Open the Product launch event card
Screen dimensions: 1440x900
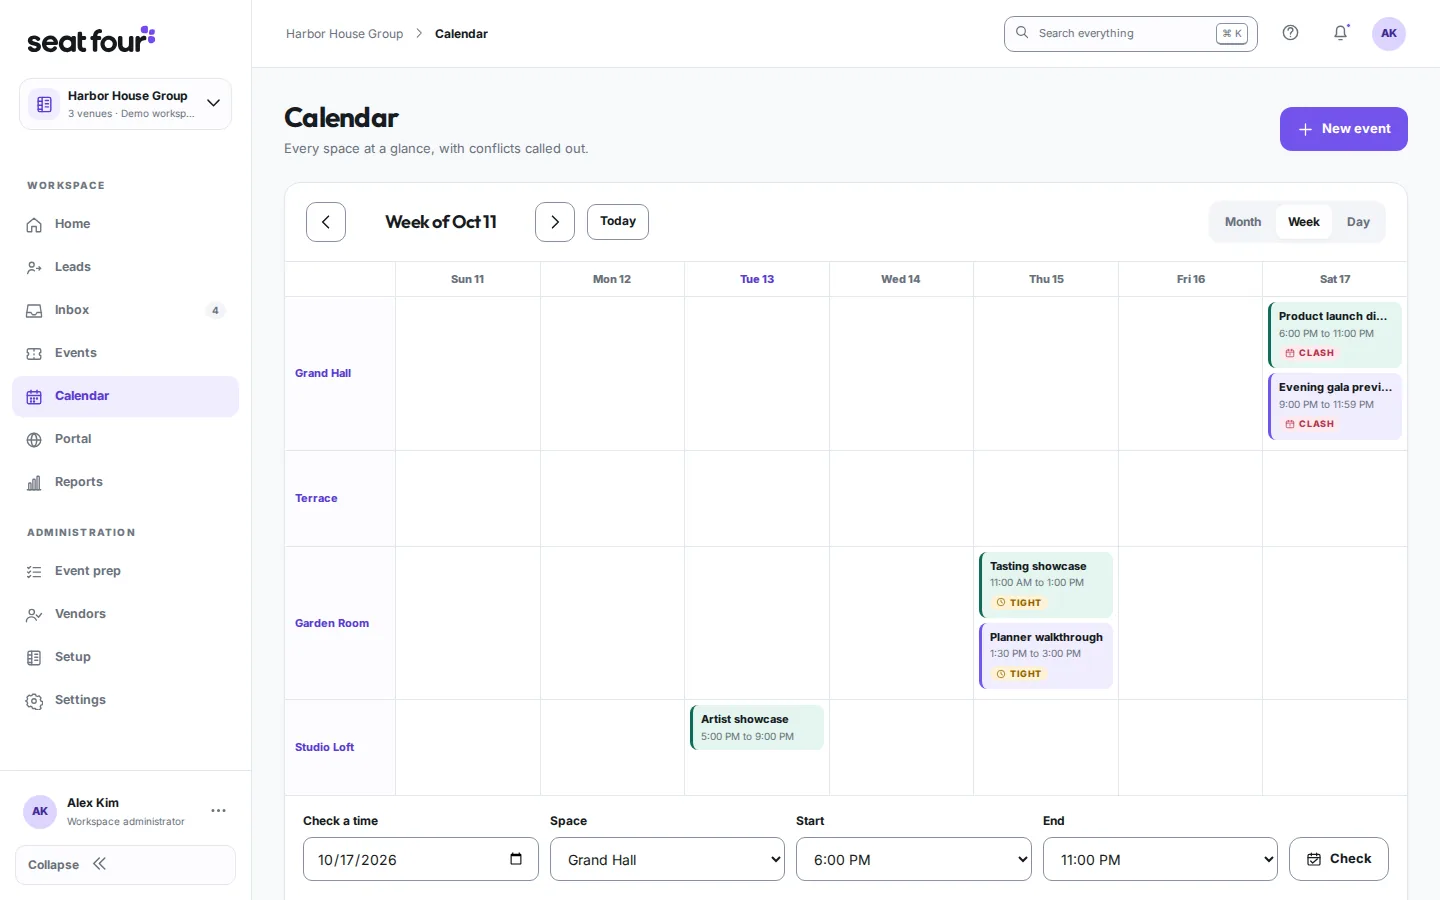(x=1335, y=335)
